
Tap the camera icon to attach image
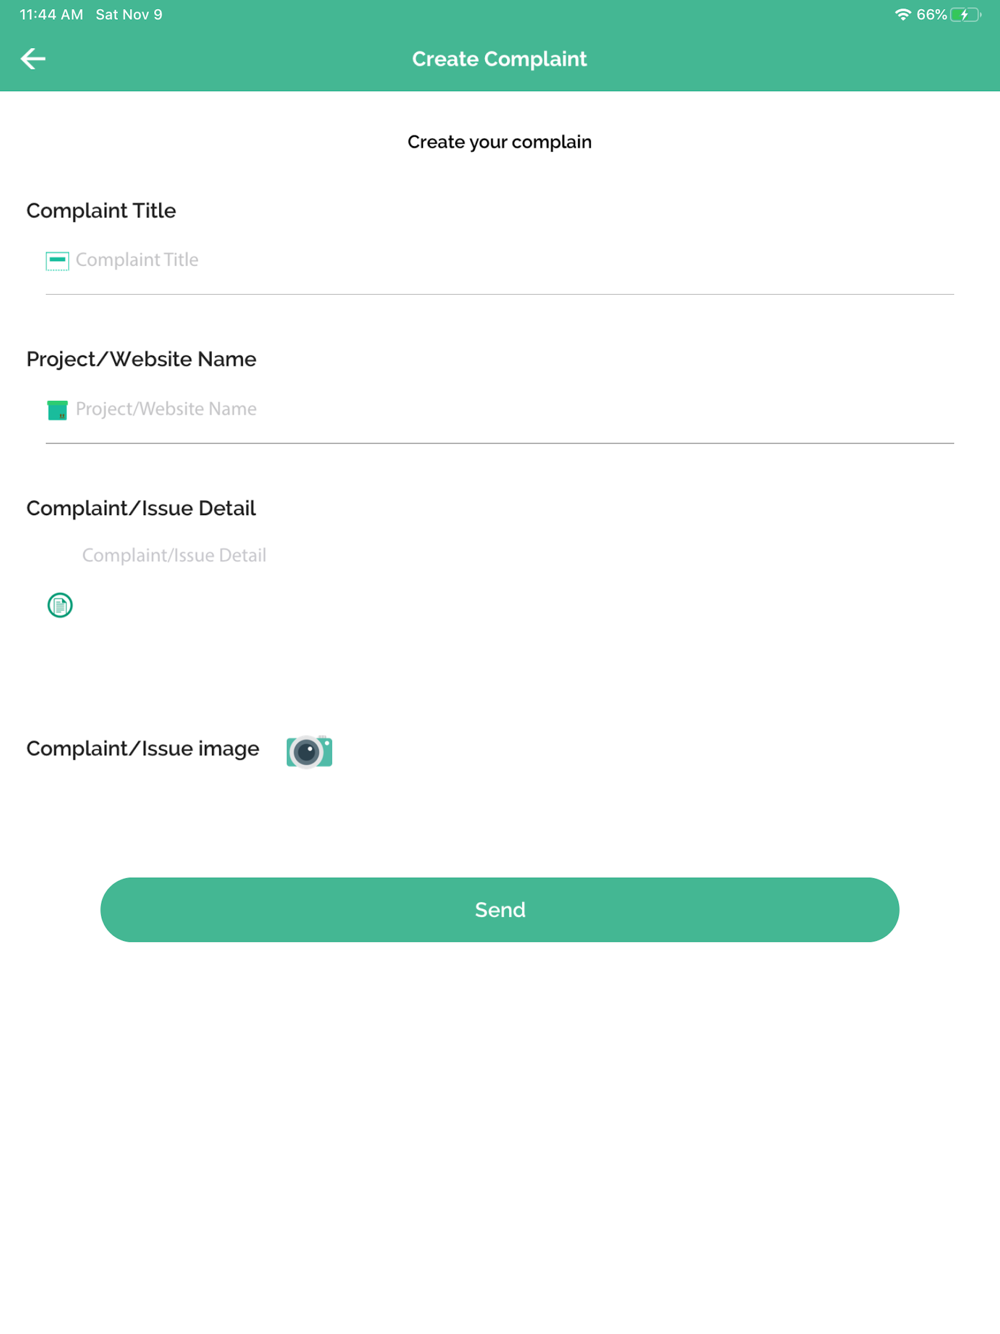point(309,751)
